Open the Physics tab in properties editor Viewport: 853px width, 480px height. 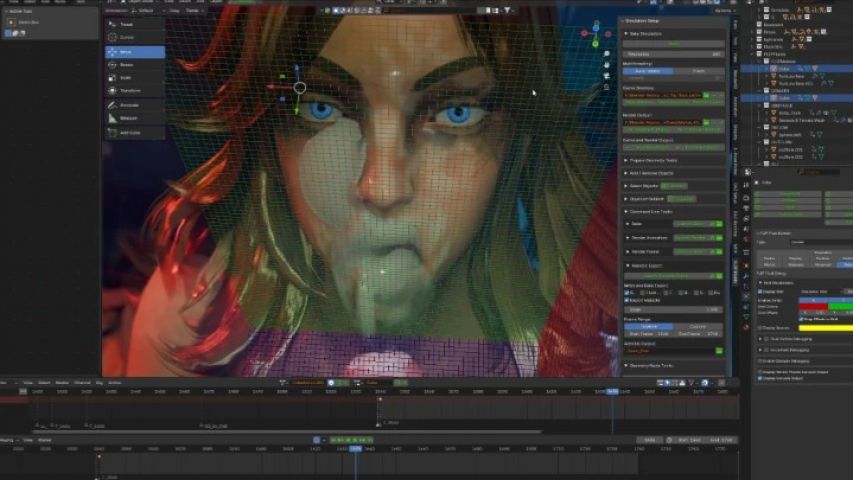click(x=746, y=297)
